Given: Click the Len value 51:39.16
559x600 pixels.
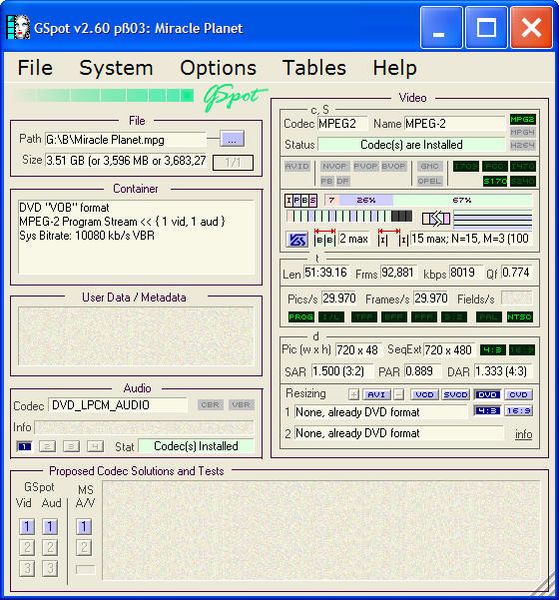Looking at the screenshot, I should point(327,272).
